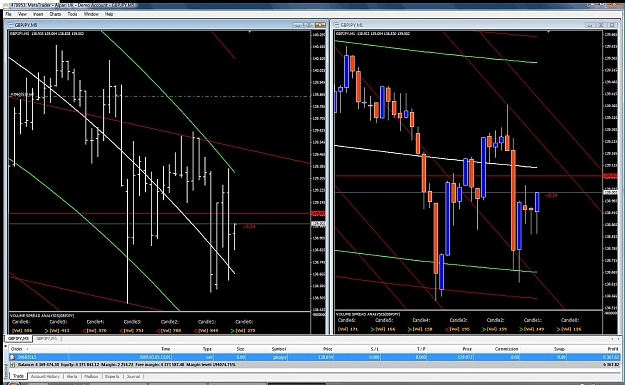Switch to the GBPJPY,M1 chart tab
625x385 pixels.
pos(46,338)
